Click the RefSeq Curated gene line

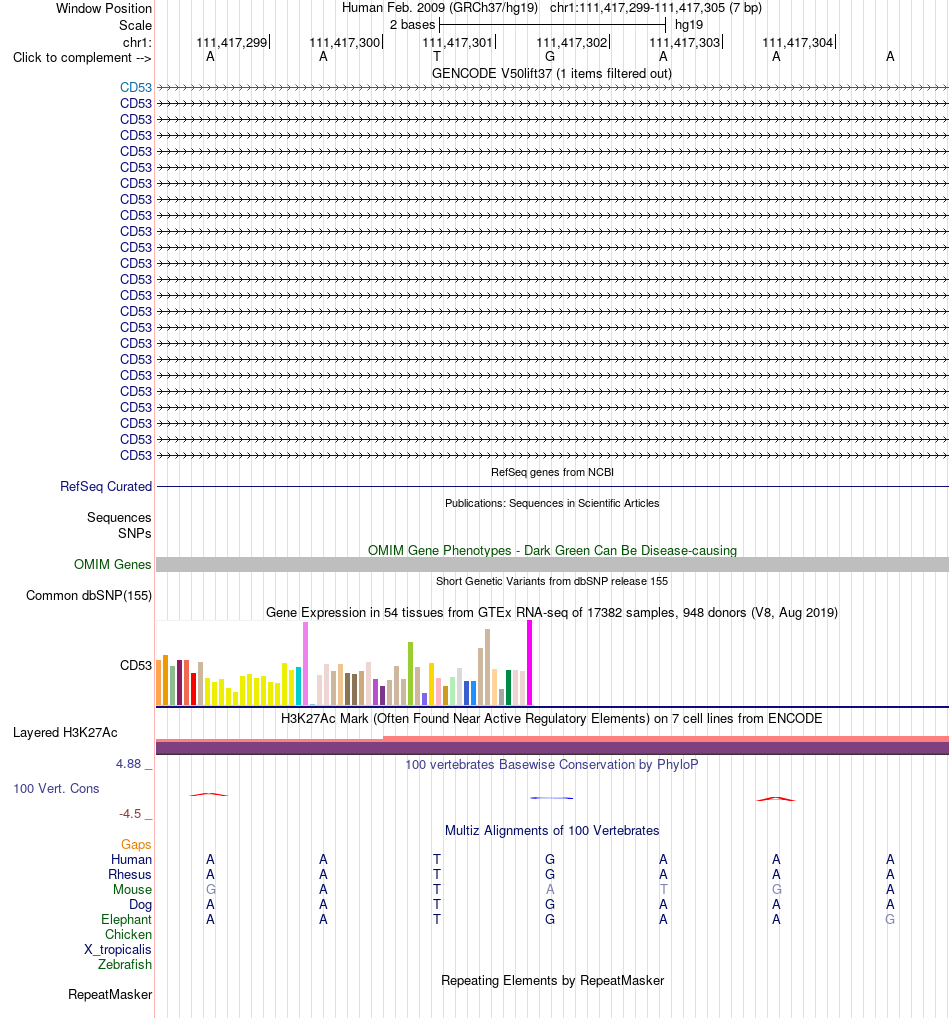coord(552,486)
